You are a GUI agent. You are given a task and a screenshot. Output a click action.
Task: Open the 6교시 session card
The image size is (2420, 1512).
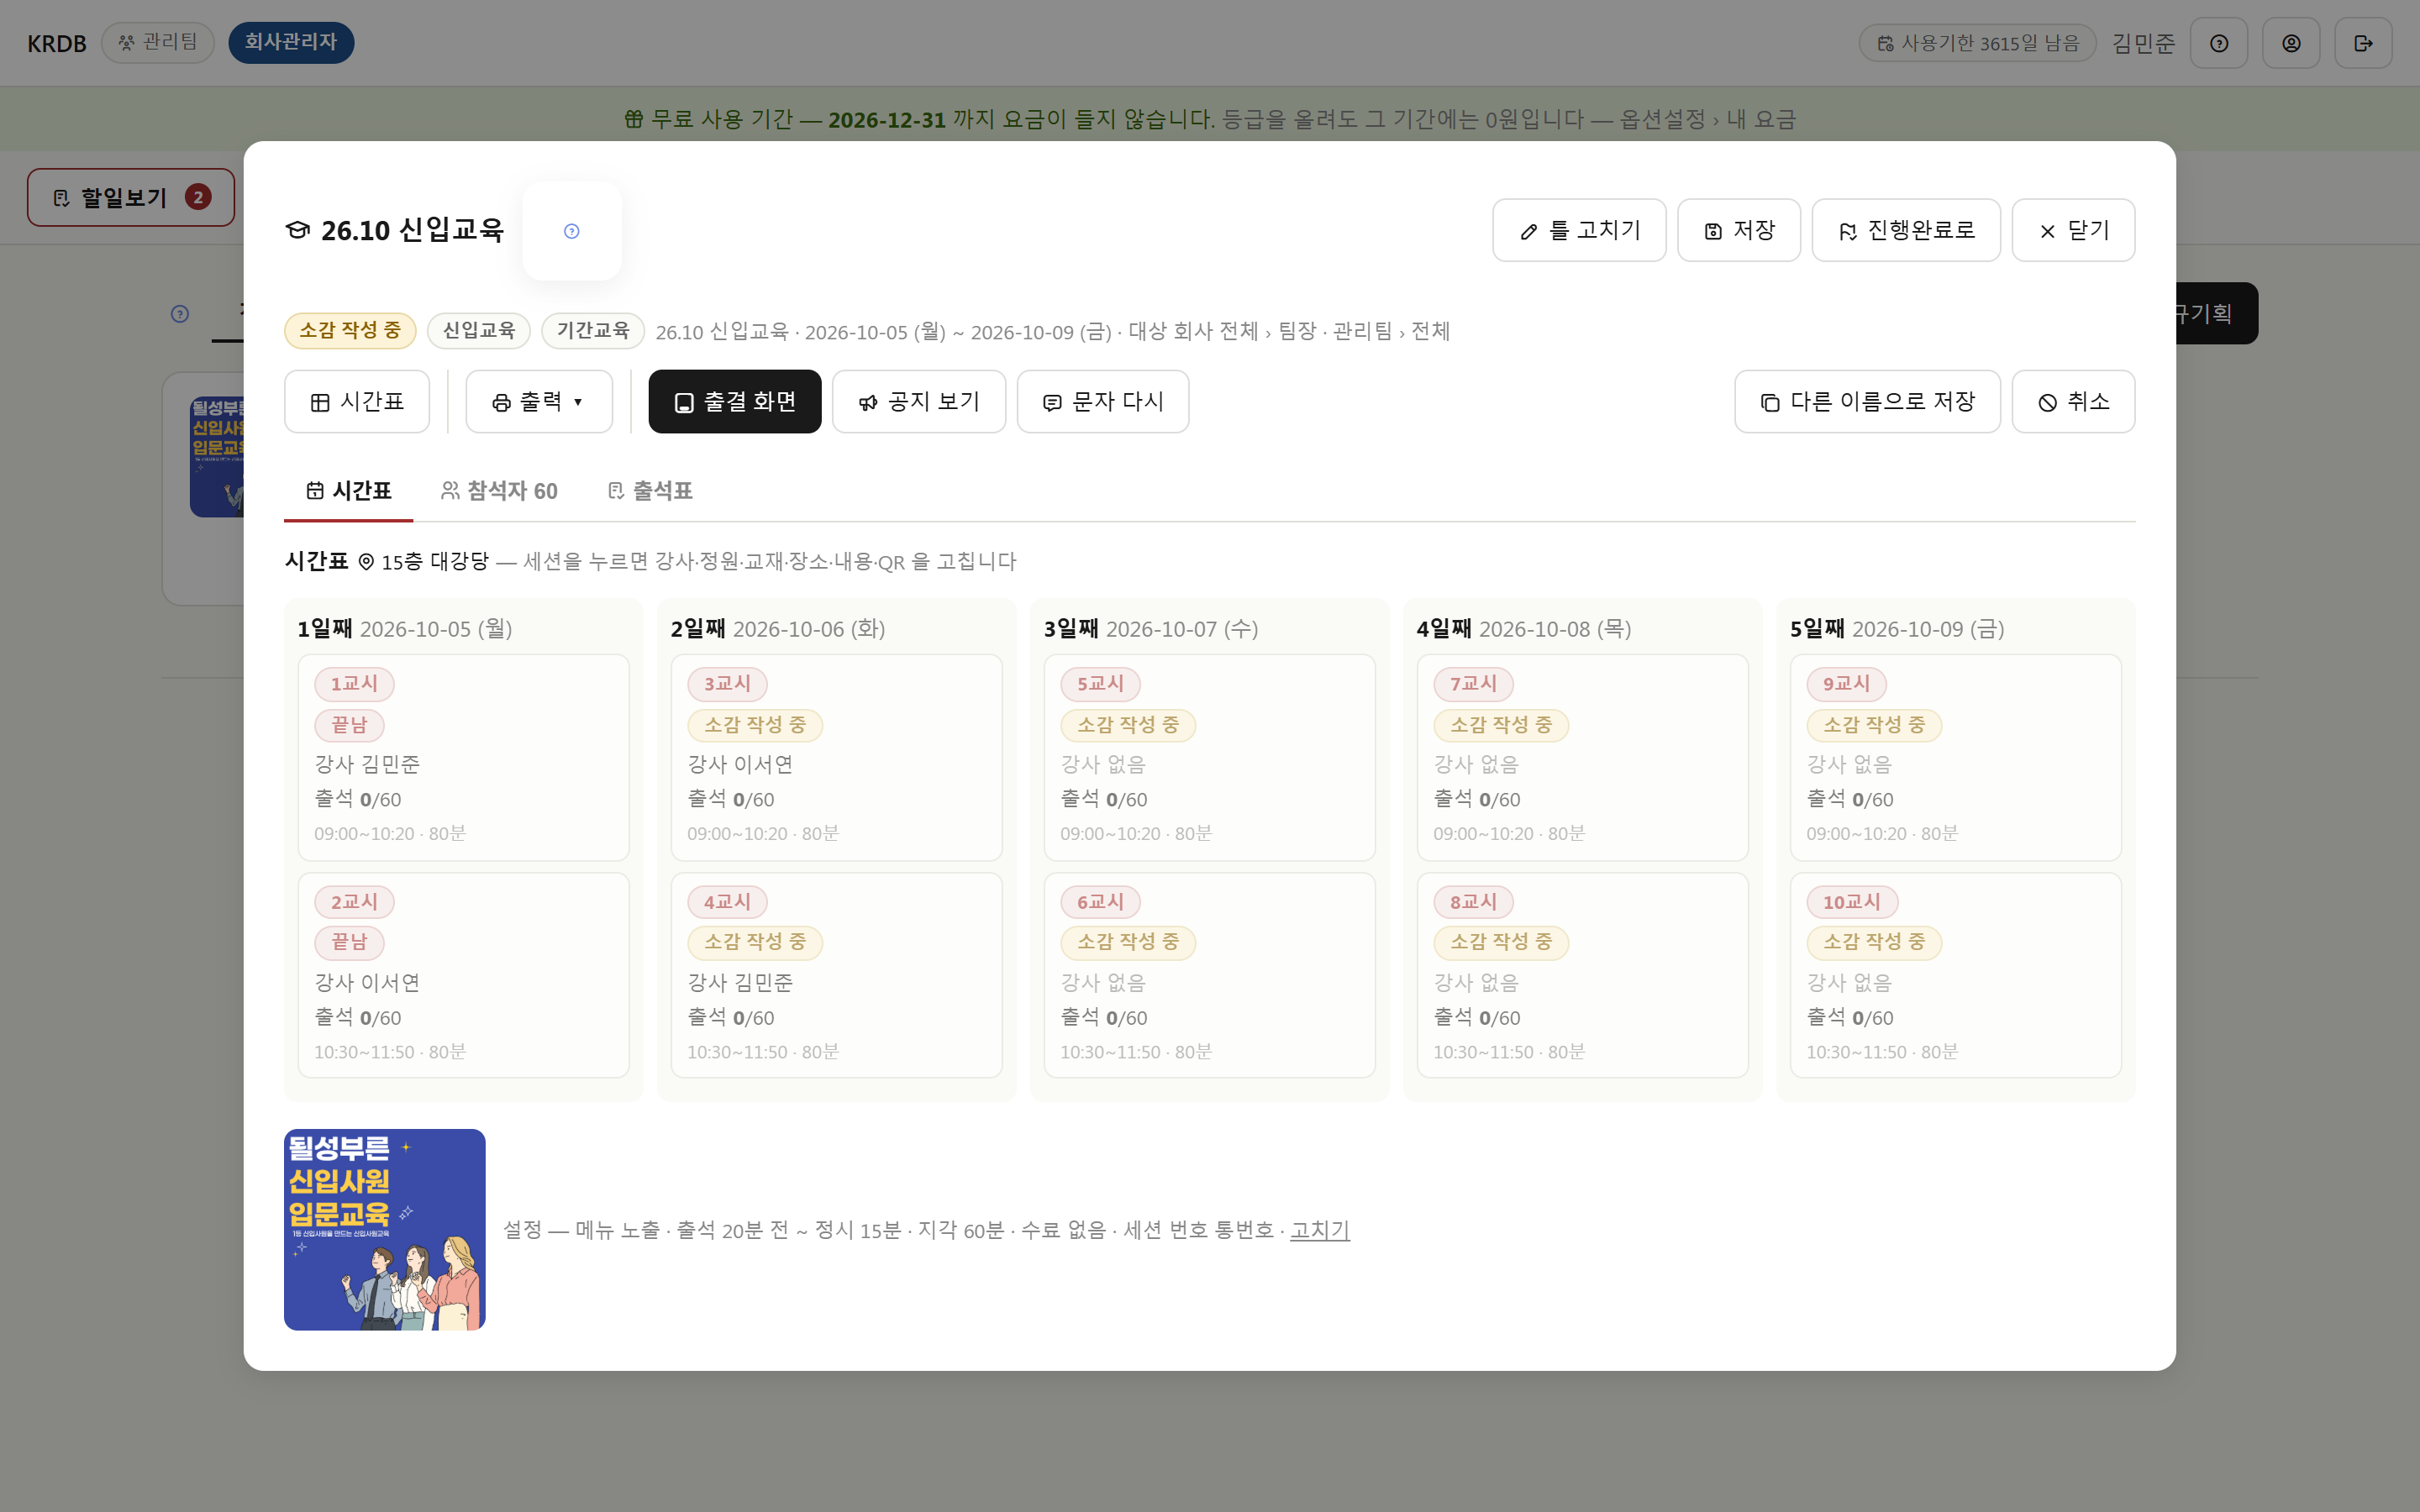coord(1209,975)
